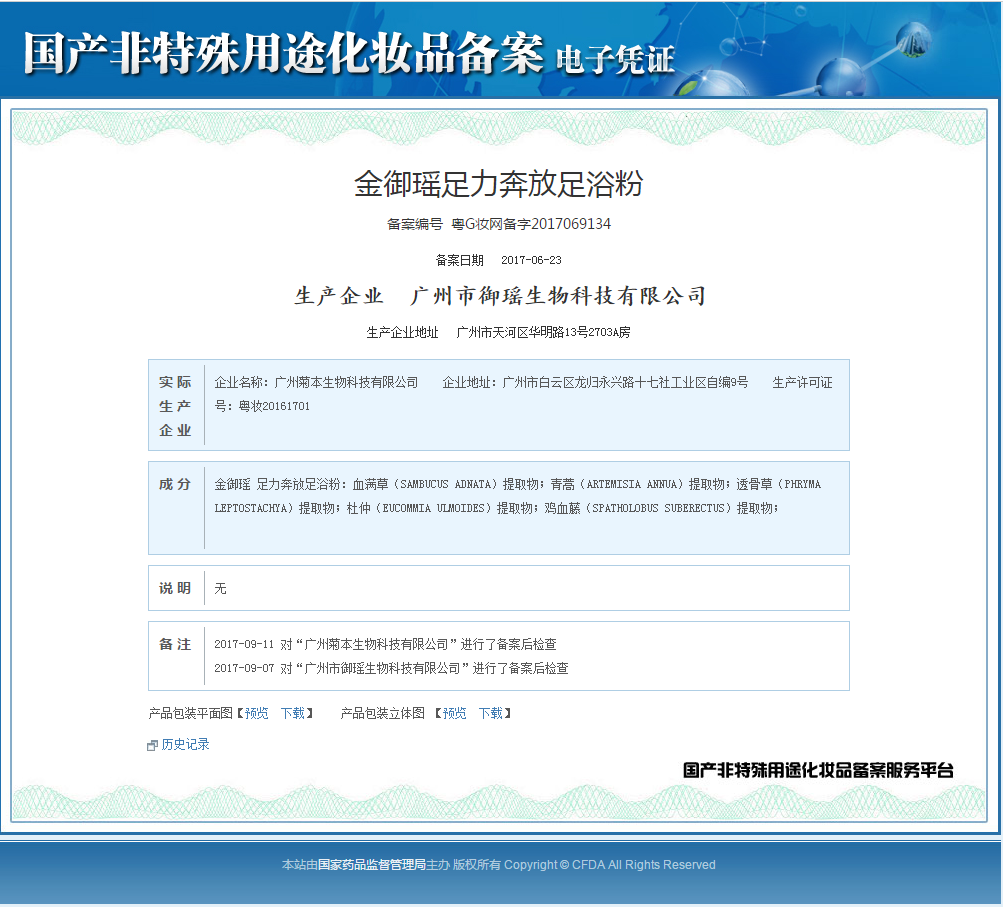1003x907 pixels.
Task: Click the 说明 row showing 无
Action: tap(220, 588)
